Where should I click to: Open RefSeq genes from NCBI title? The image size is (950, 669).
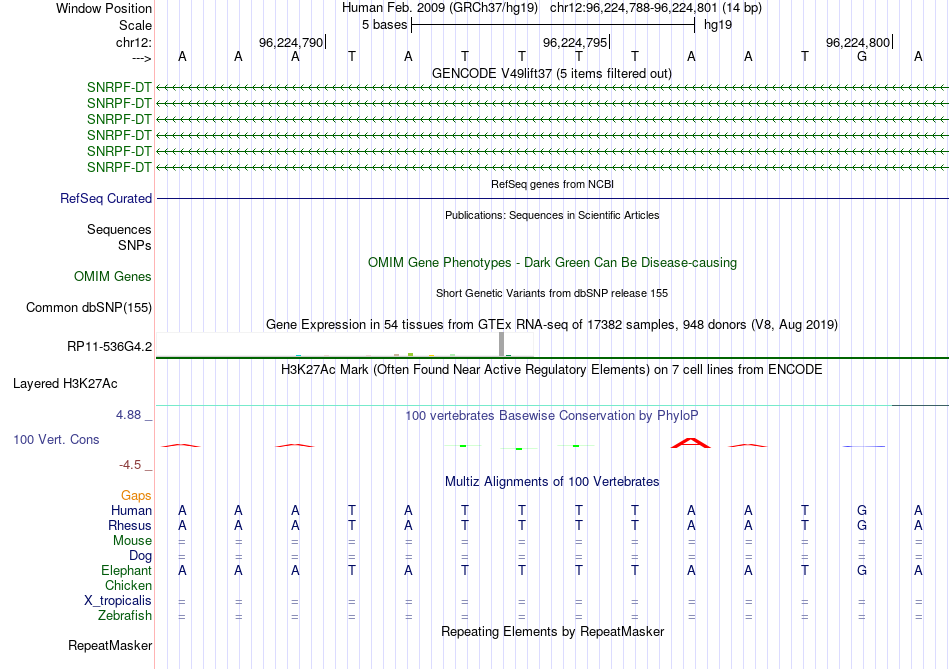[552, 184]
